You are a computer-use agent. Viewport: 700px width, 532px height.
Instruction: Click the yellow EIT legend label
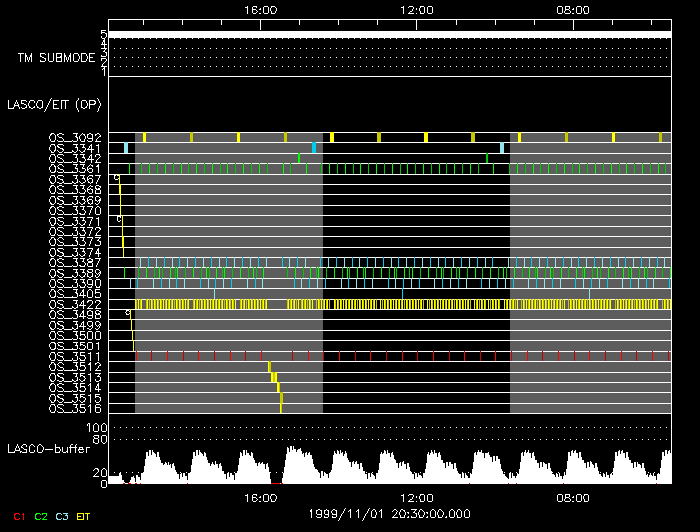84,515
